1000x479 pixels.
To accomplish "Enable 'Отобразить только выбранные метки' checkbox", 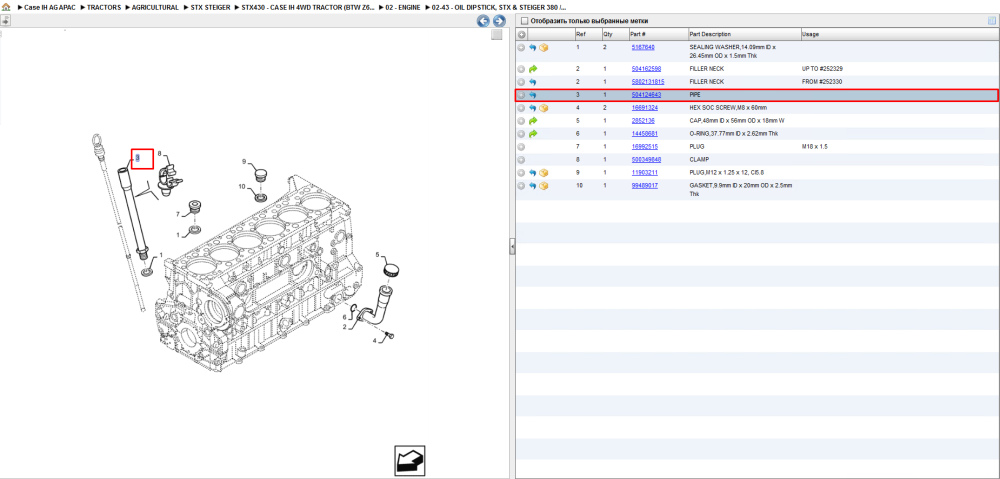I will pyautogui.click(x=524, y=21).
